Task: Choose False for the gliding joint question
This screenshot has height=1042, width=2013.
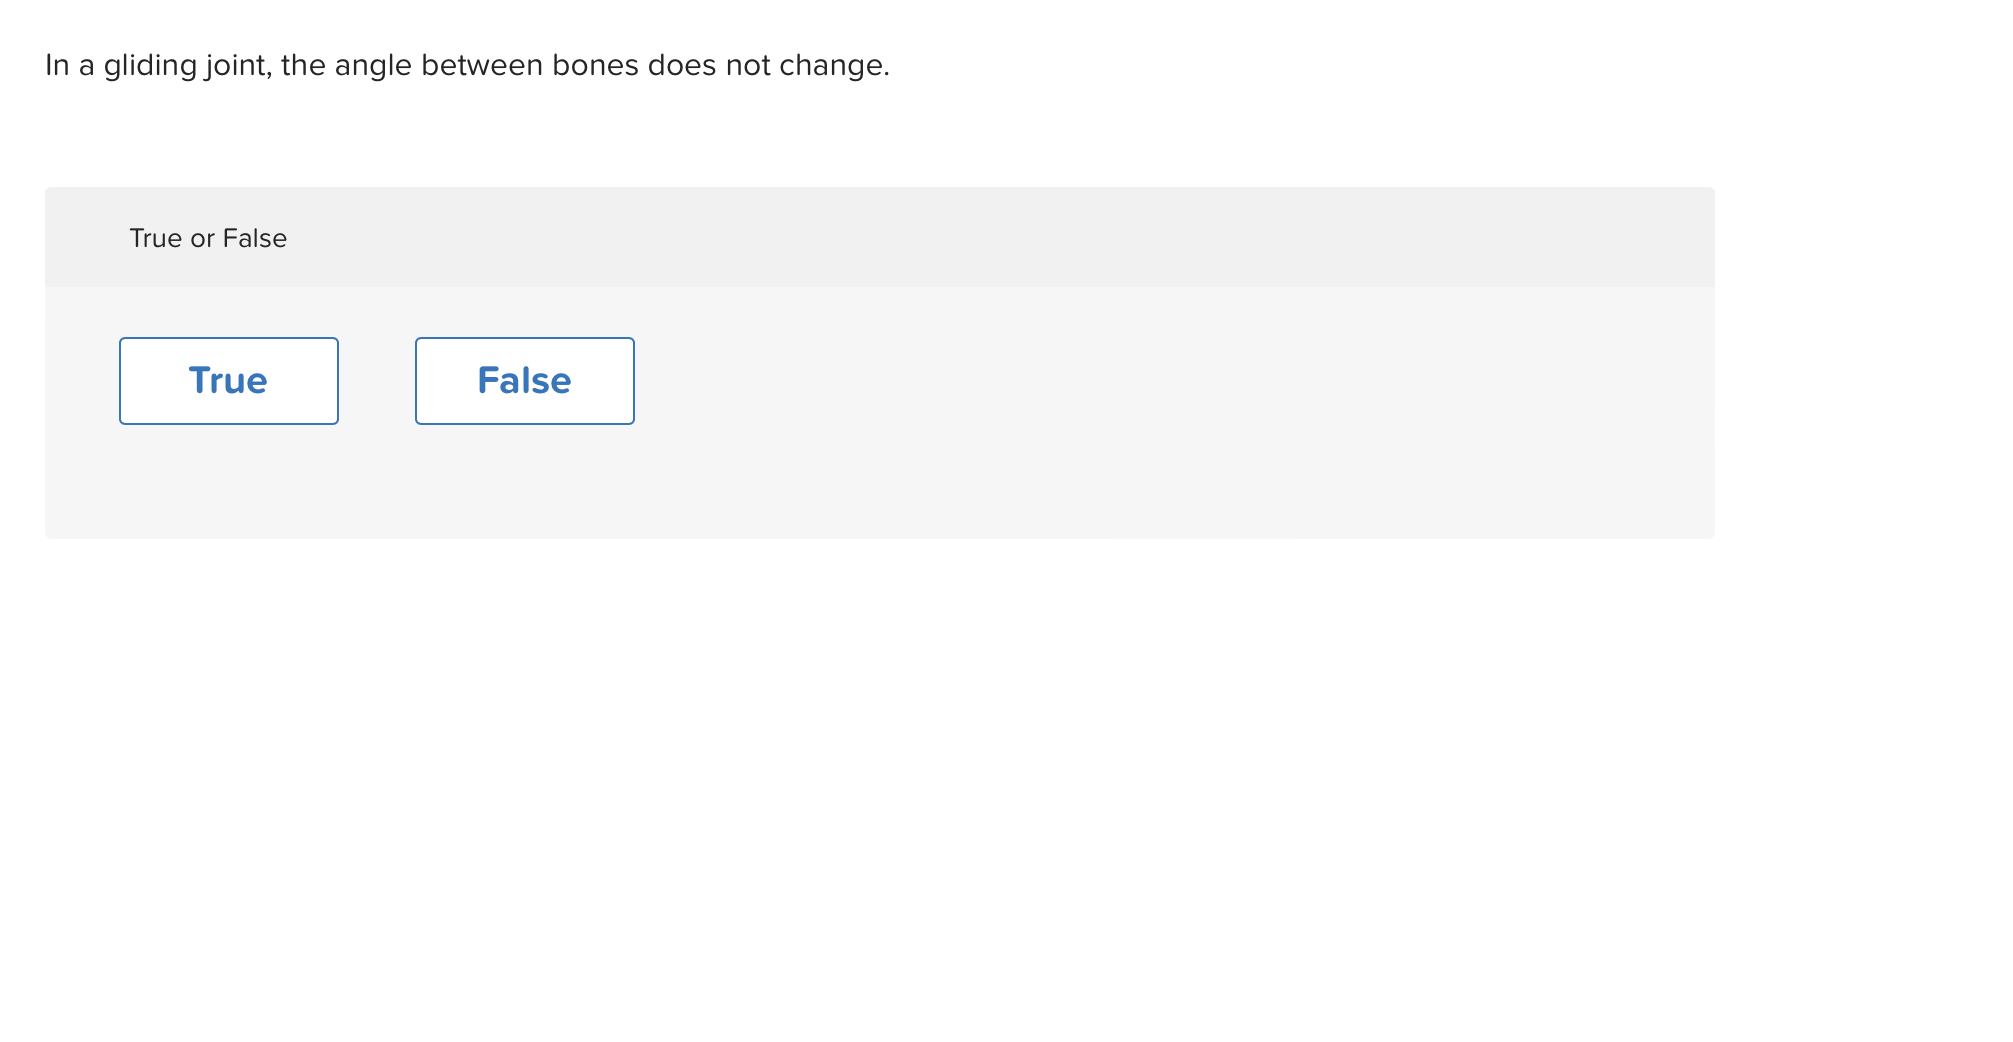Action: coord(524,380)
